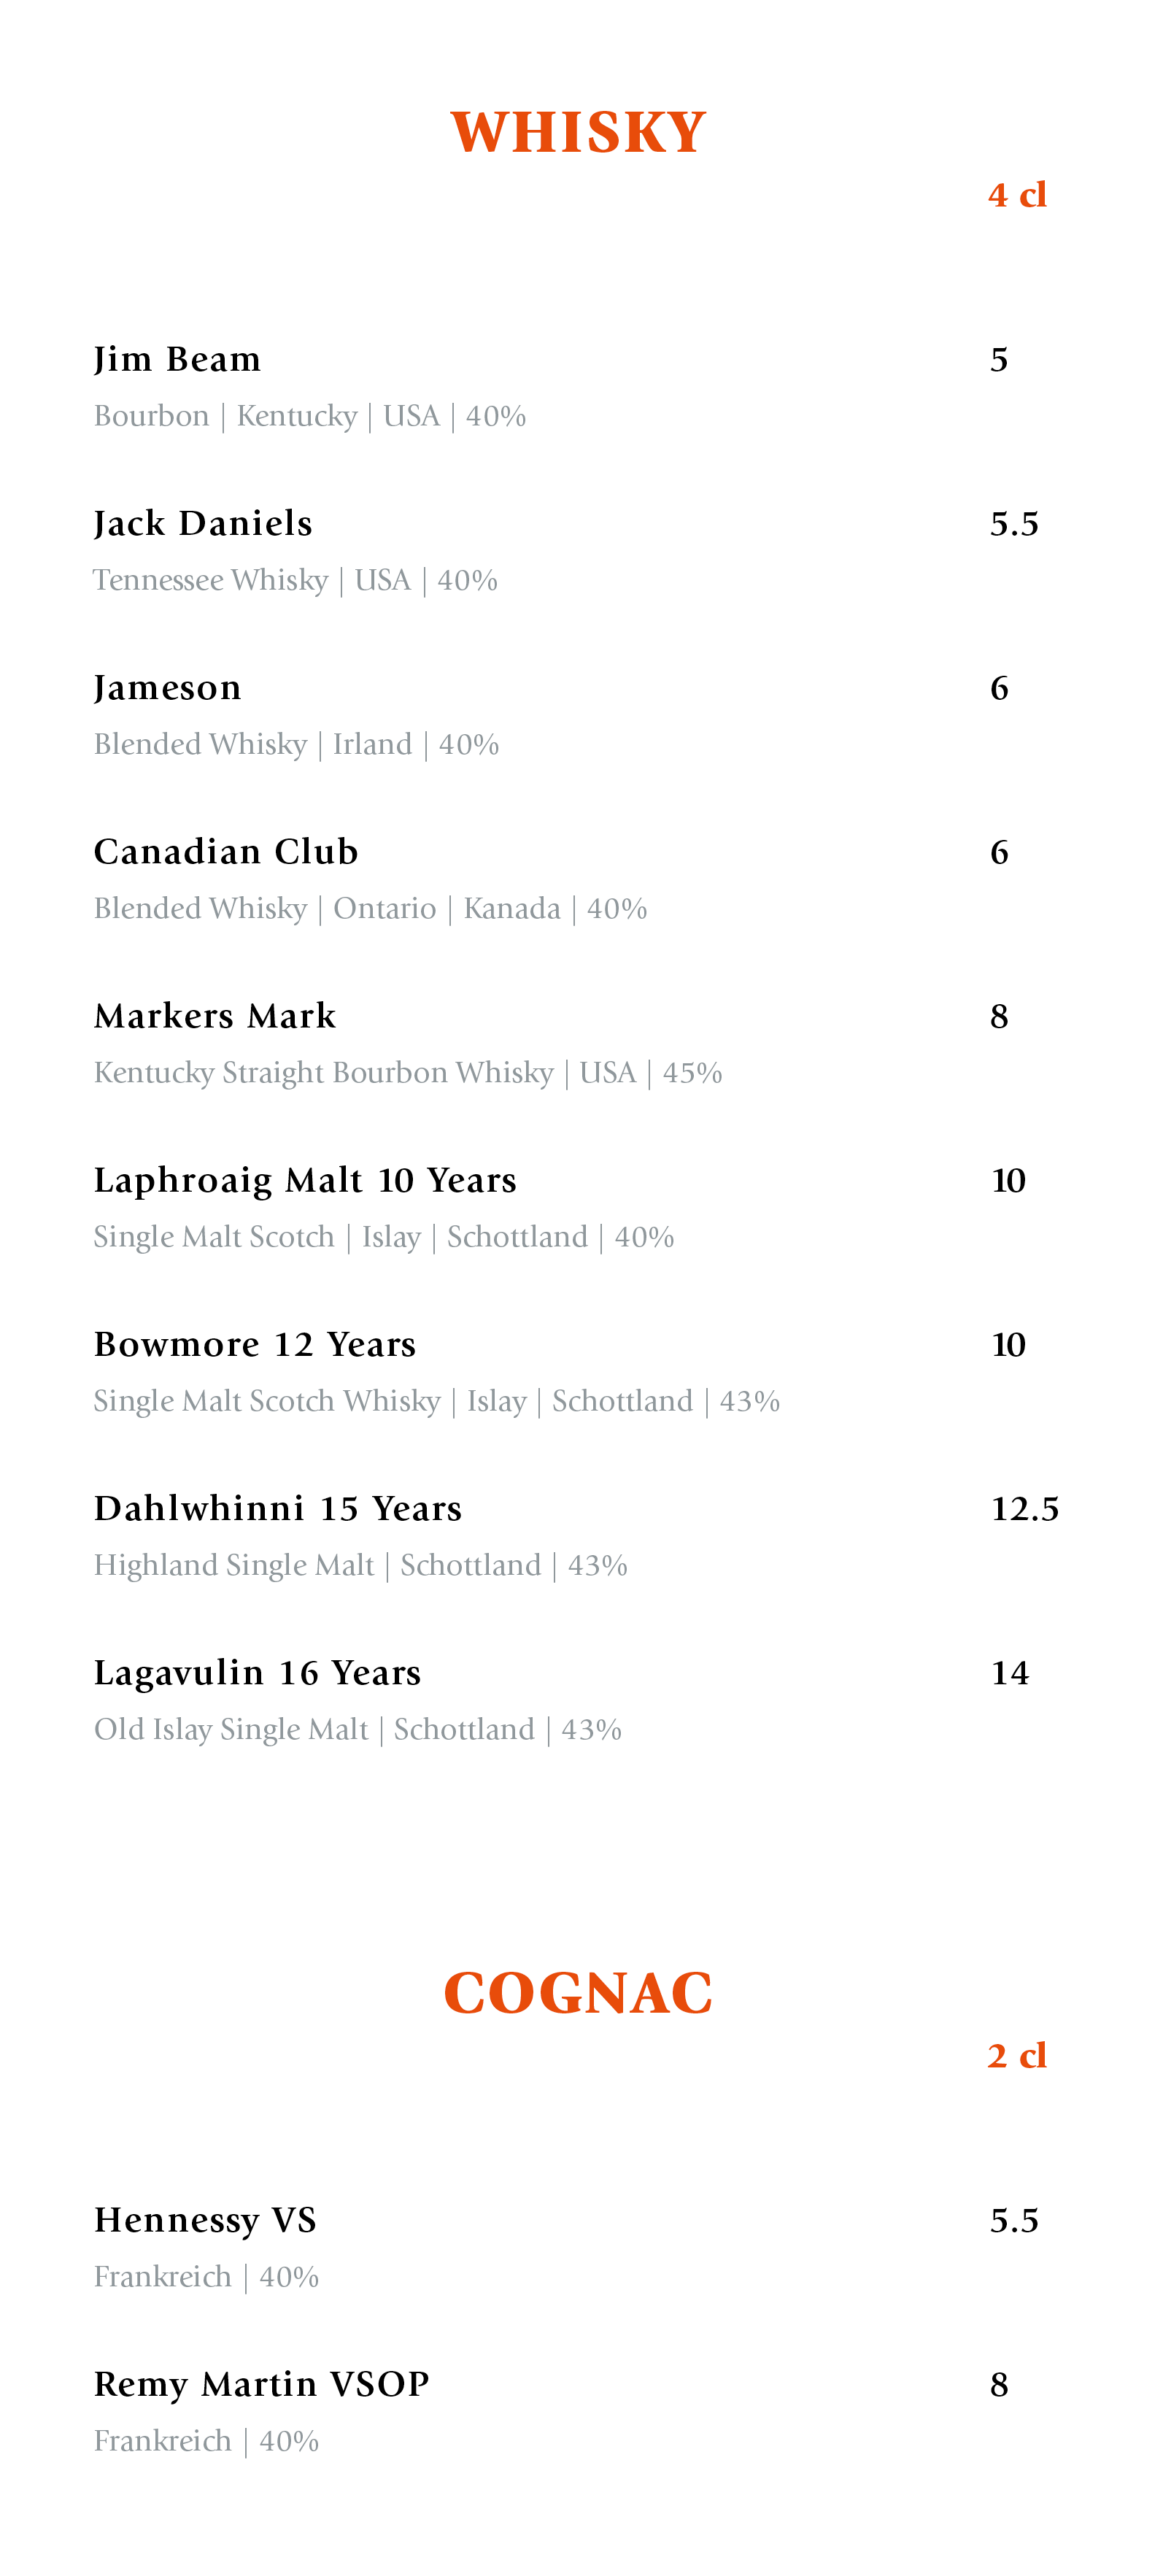The height and width of the screenshot is (2560, 1163).
Task: Pick the Bowmore 12 Years entry
Action: point(255,1344)
